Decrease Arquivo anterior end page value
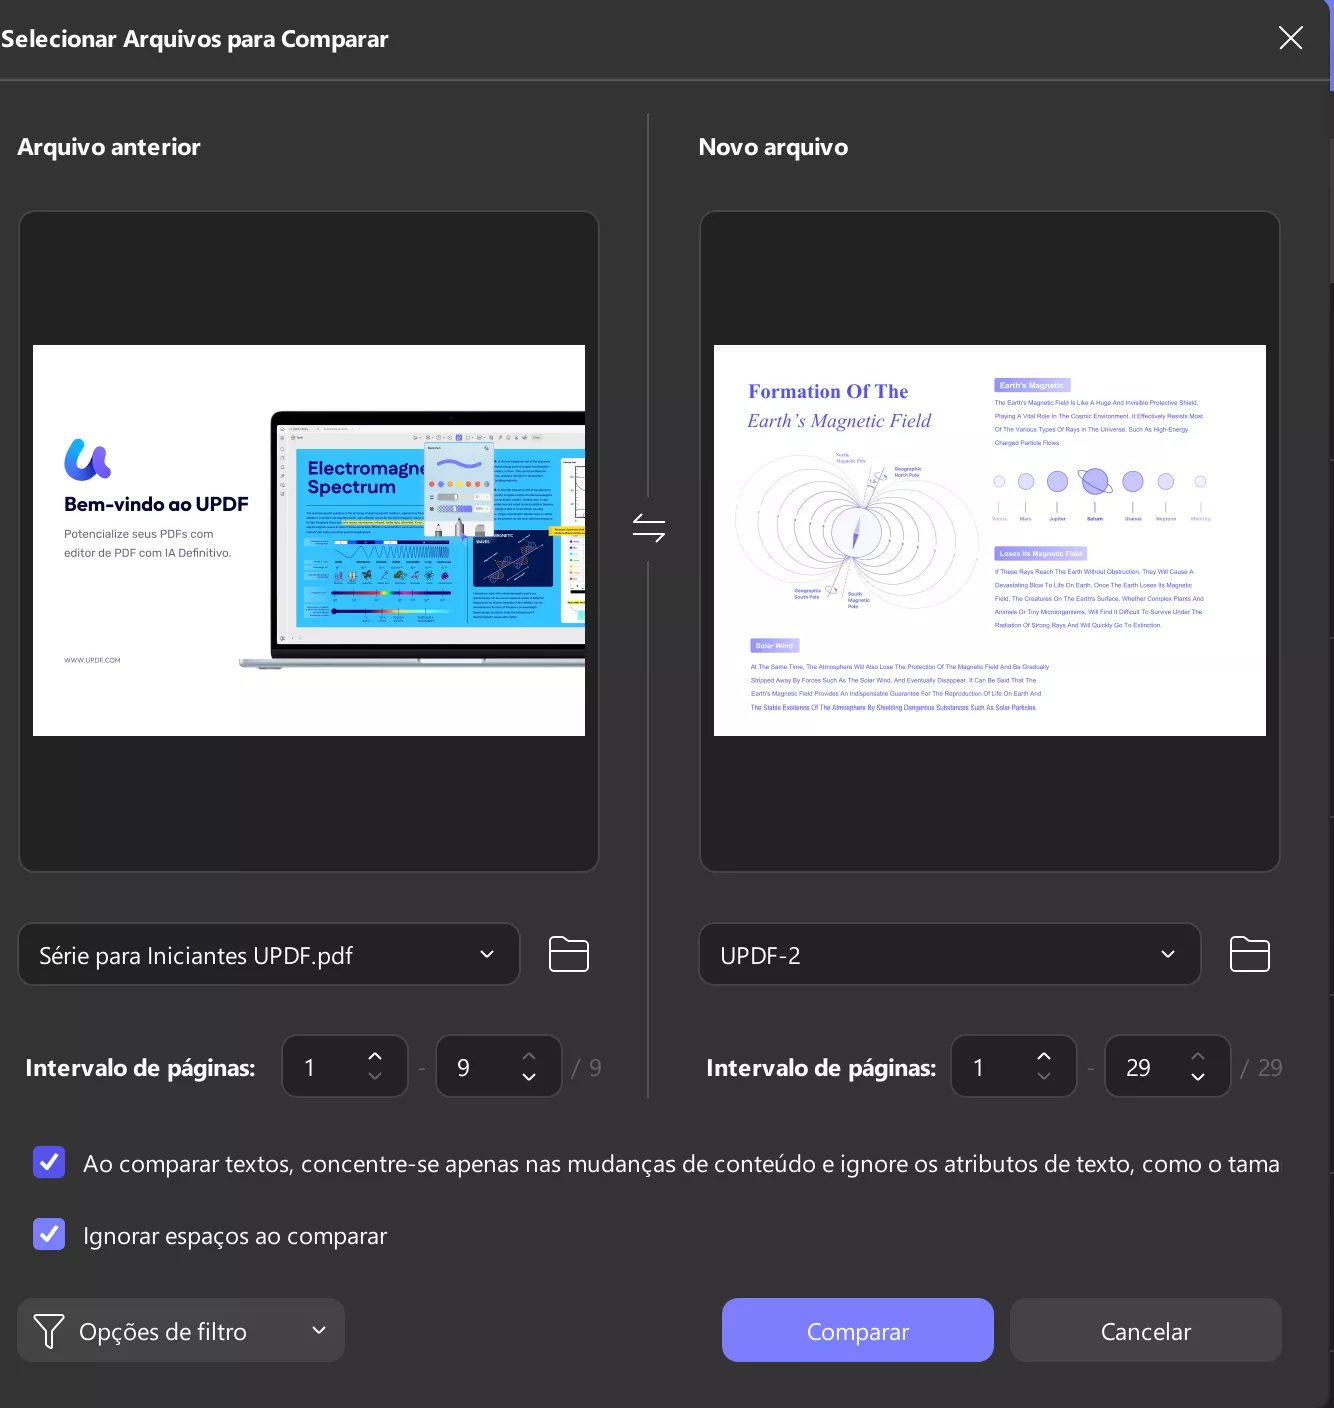Viewport: 1334px width, 1408px height. [x=529, y=1077]
